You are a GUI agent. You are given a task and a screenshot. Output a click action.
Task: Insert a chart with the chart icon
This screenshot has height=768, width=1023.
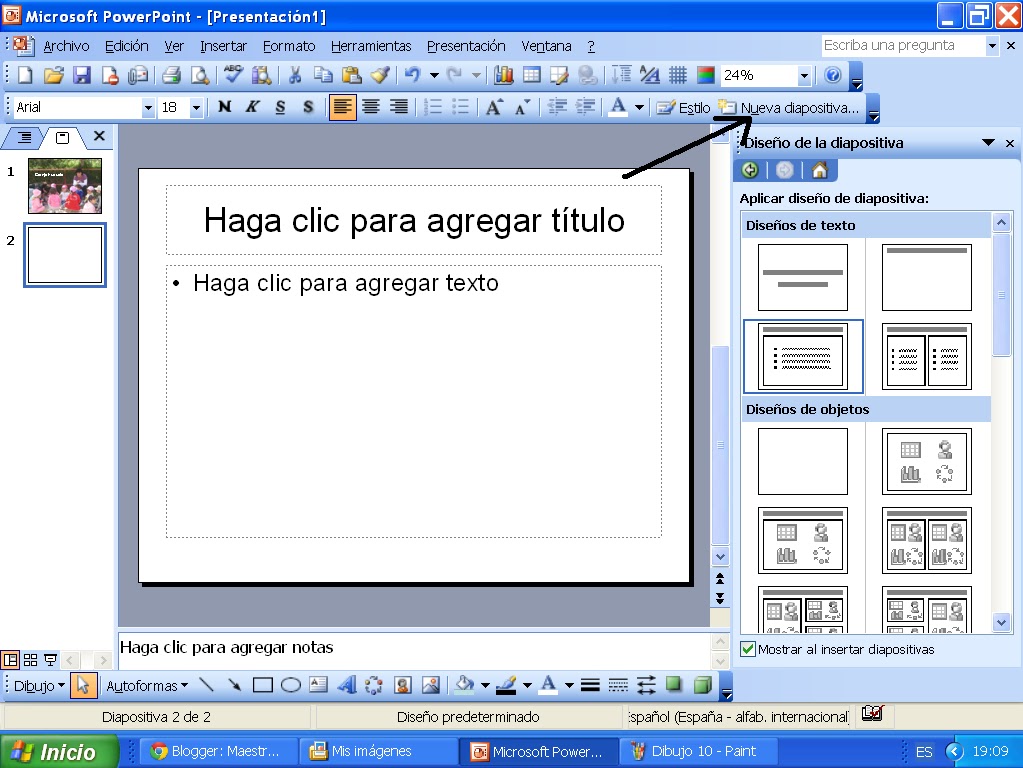click(502, 75)
